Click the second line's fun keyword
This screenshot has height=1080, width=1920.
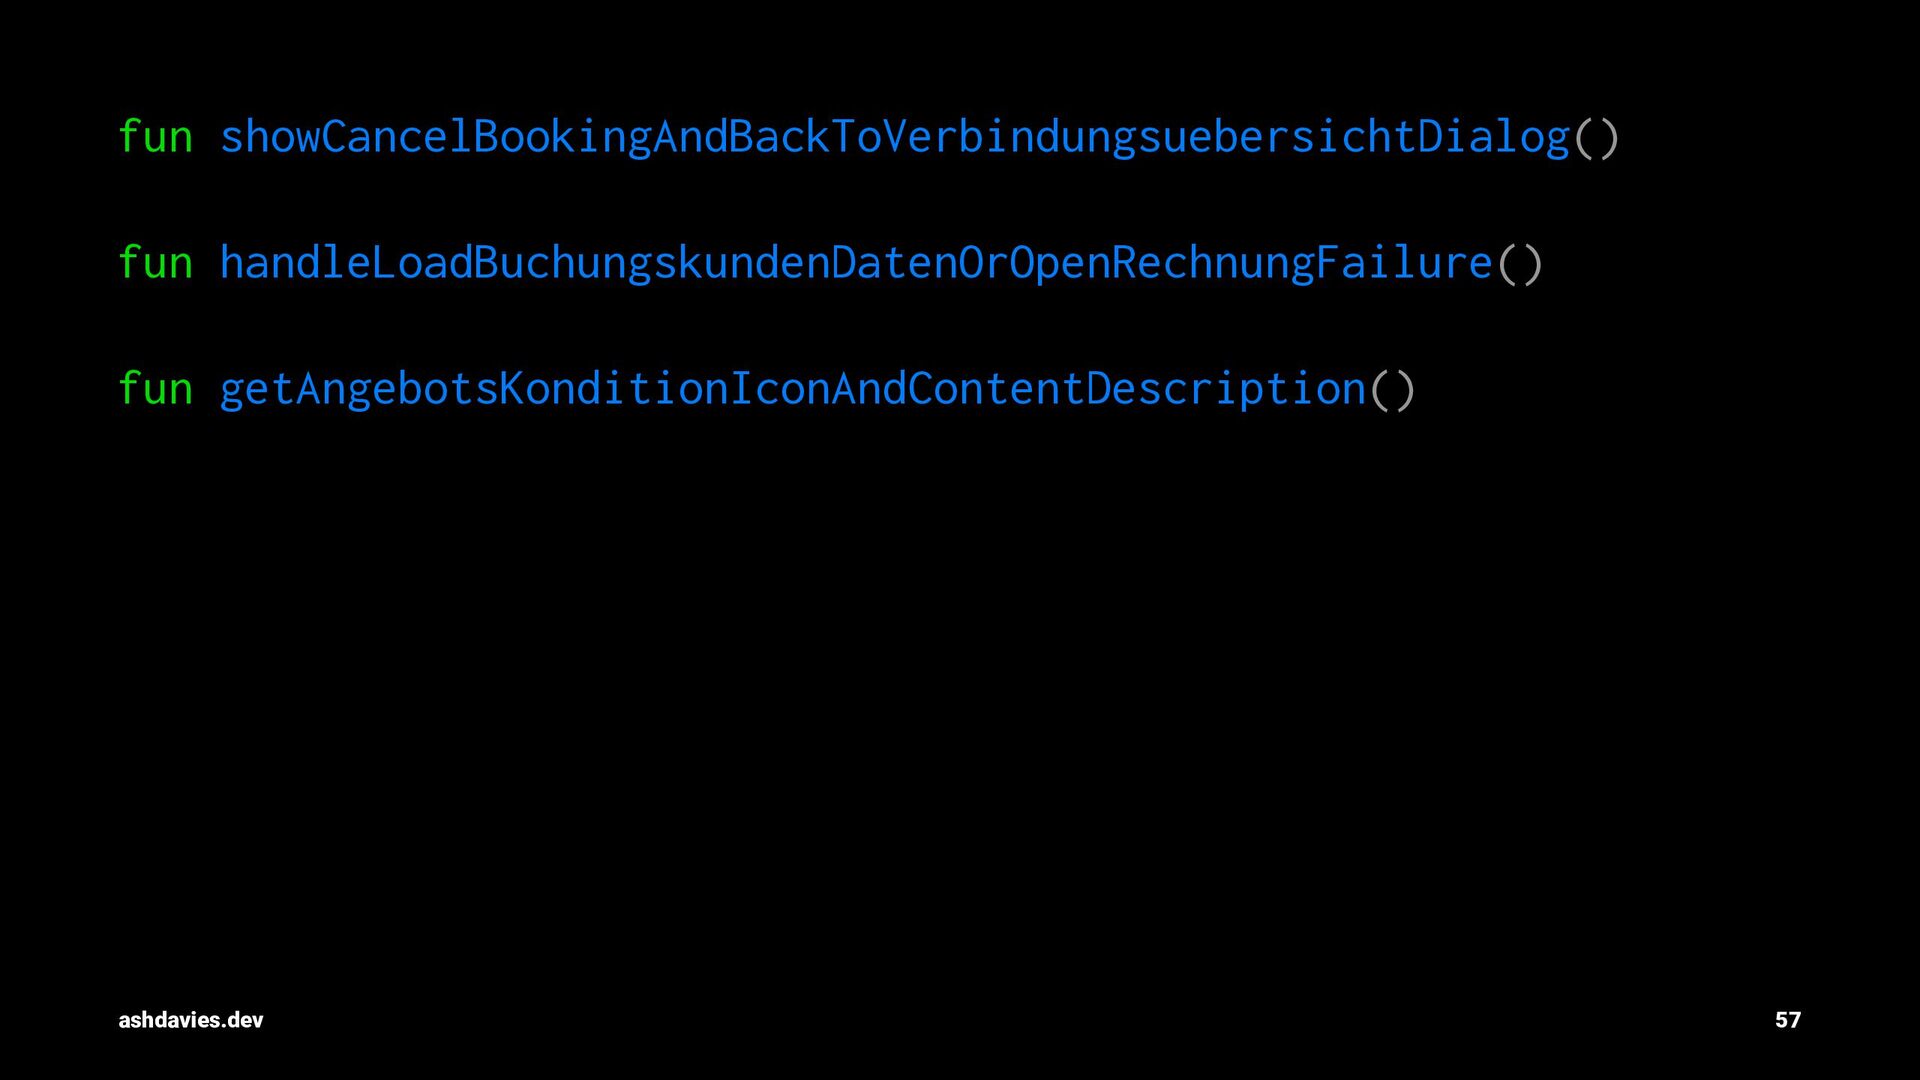pos(155,262)
